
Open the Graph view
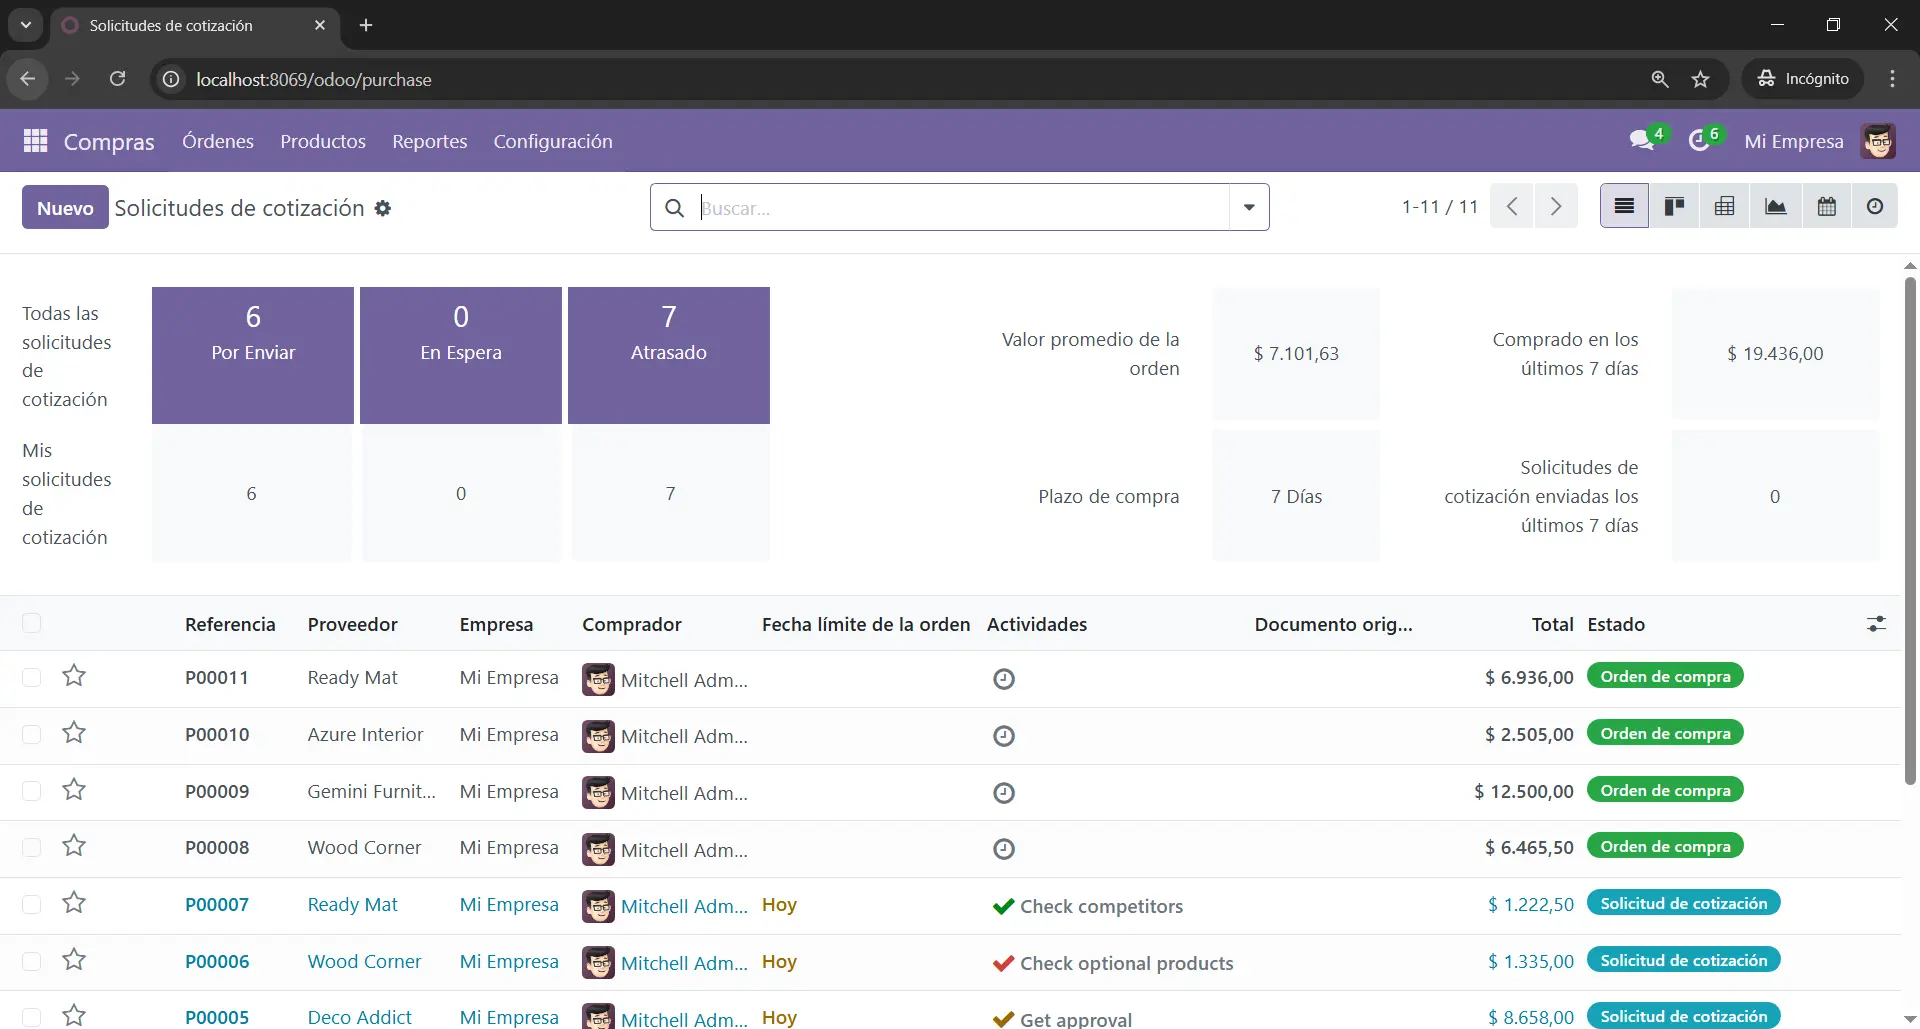point(1775,207)
